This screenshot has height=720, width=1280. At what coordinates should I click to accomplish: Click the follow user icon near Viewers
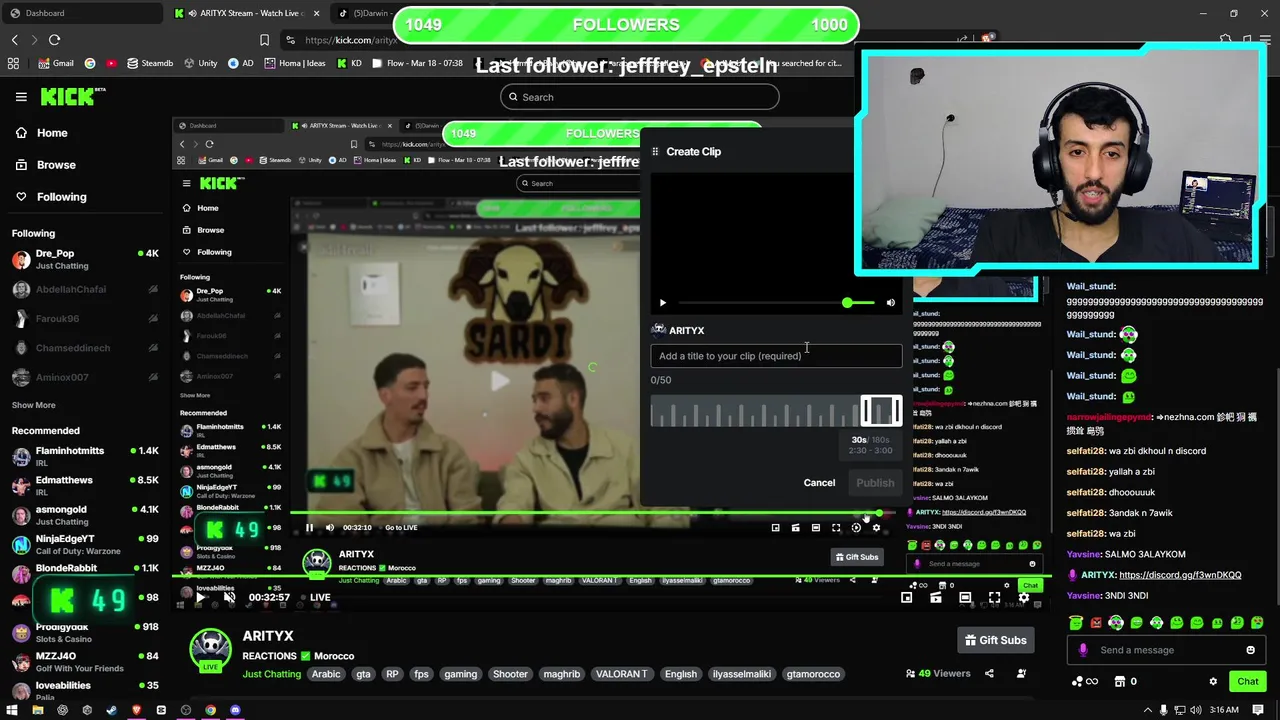(1021, 674)
